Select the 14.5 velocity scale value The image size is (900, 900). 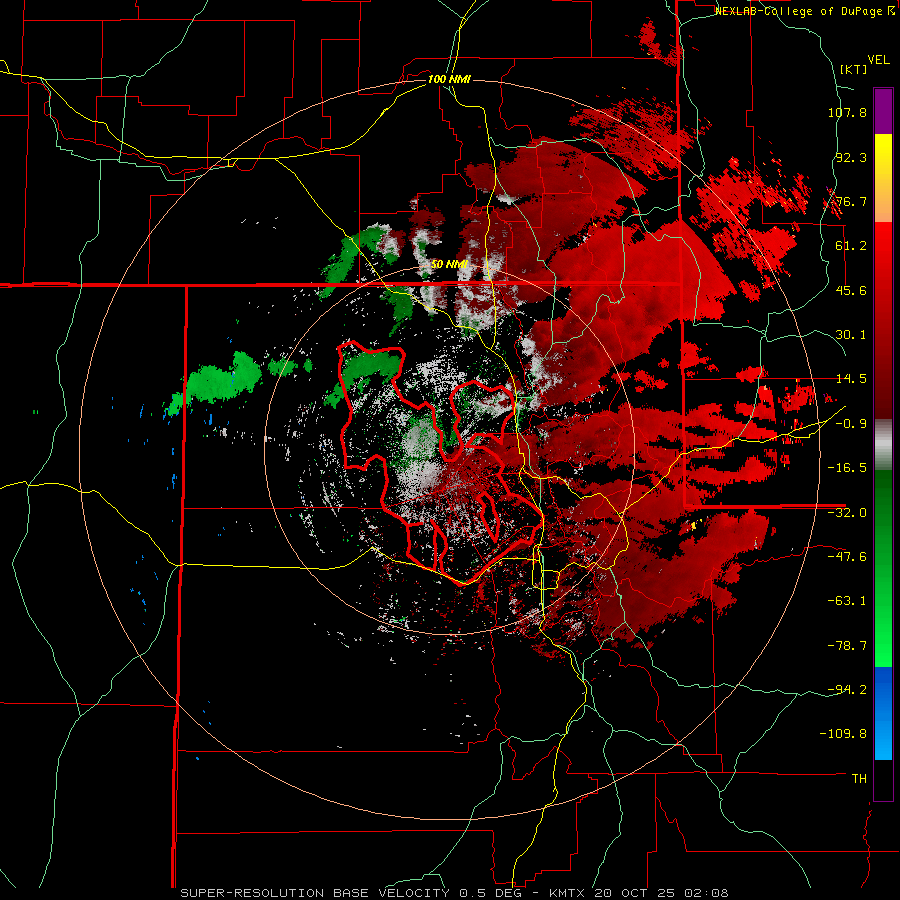851,379
